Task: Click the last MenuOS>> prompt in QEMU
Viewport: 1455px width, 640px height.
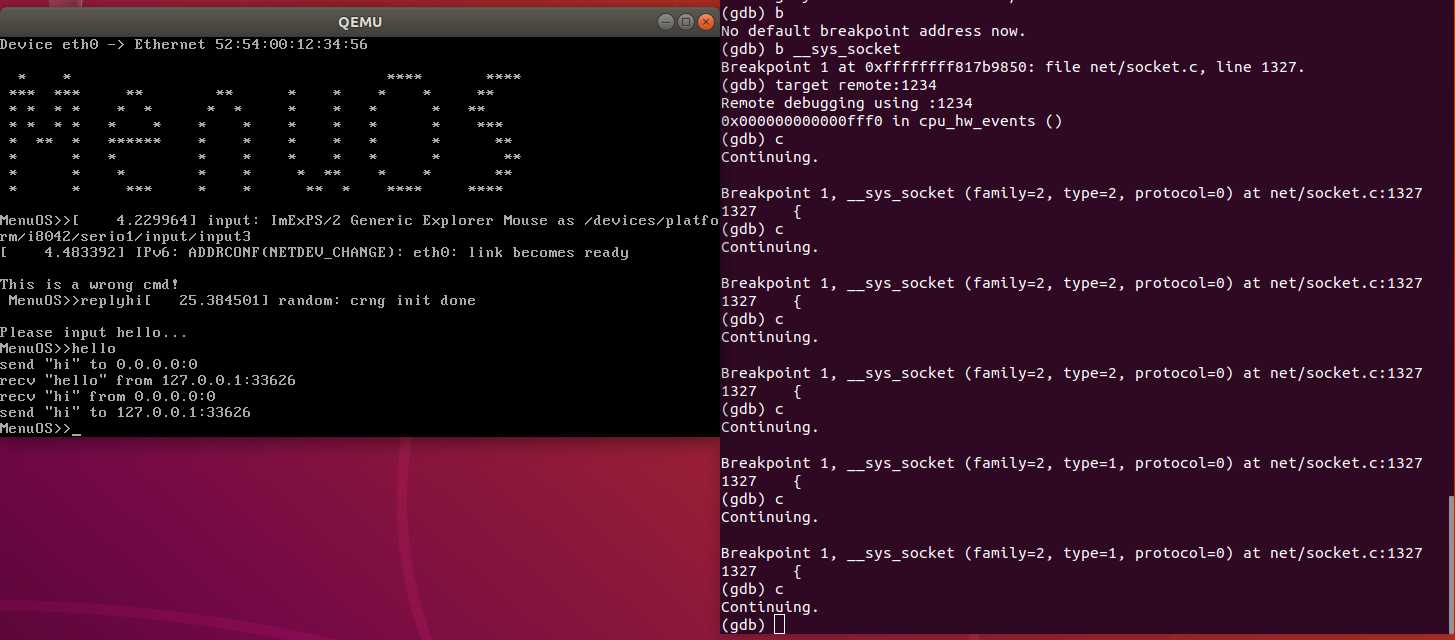Action: [36, 428]
